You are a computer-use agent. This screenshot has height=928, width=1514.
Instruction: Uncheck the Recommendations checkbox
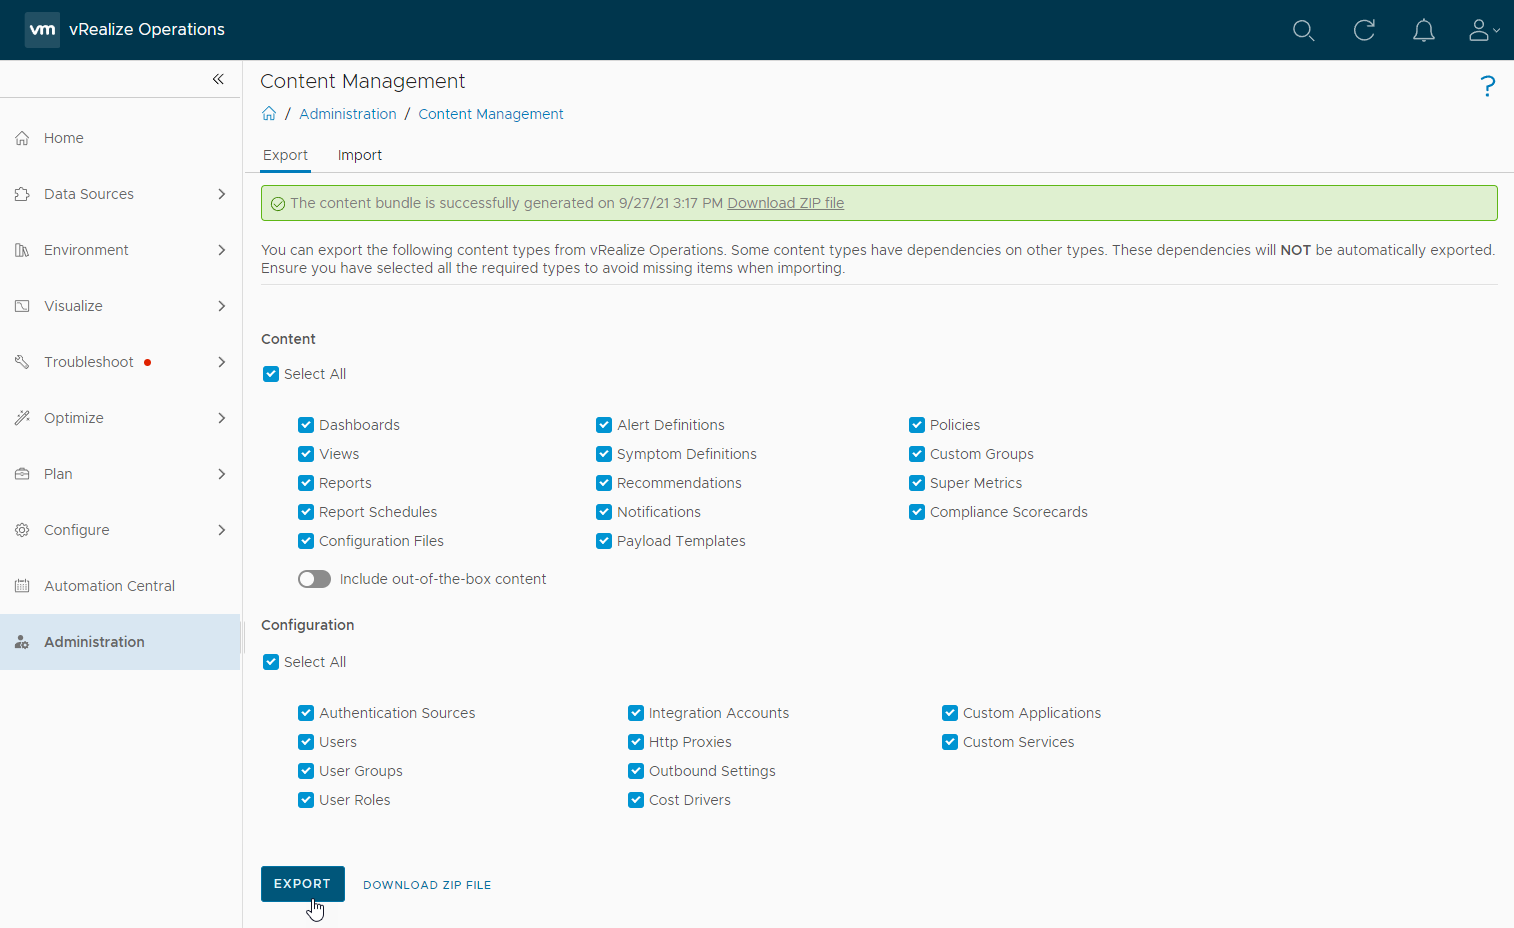604,483
